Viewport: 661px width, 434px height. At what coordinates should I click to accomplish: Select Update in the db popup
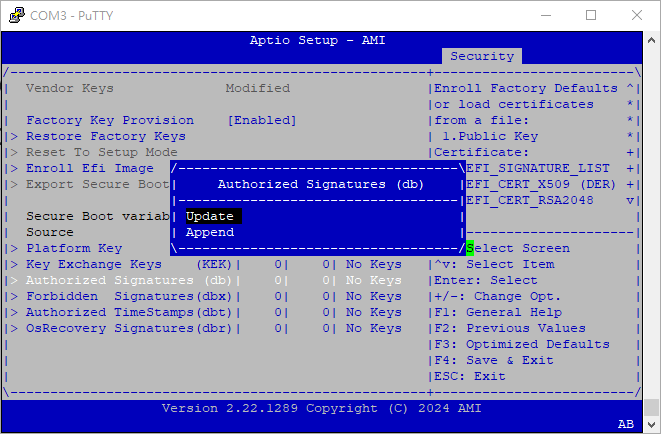(214, 216)
